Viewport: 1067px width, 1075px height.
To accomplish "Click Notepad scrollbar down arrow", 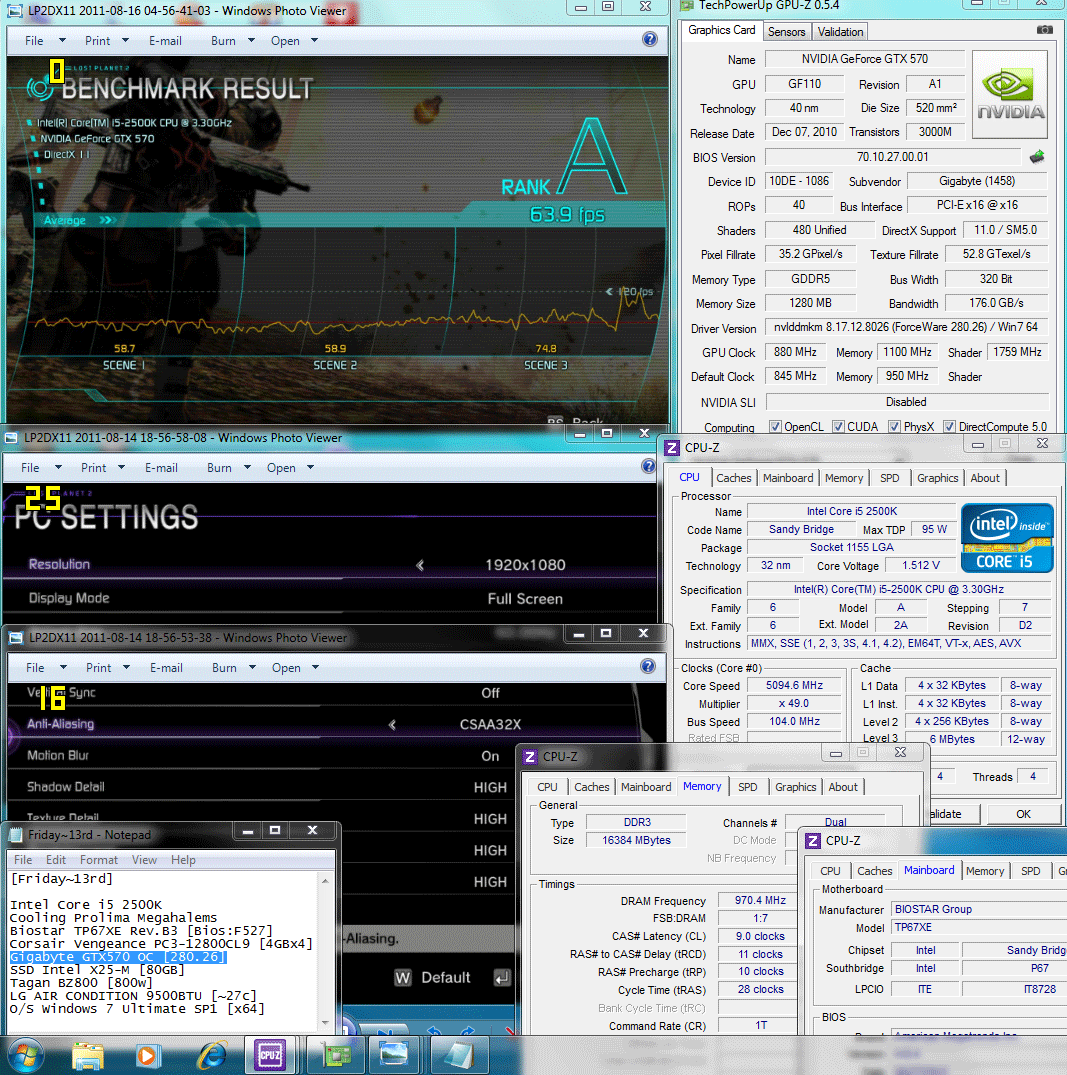I will 326,1022.
